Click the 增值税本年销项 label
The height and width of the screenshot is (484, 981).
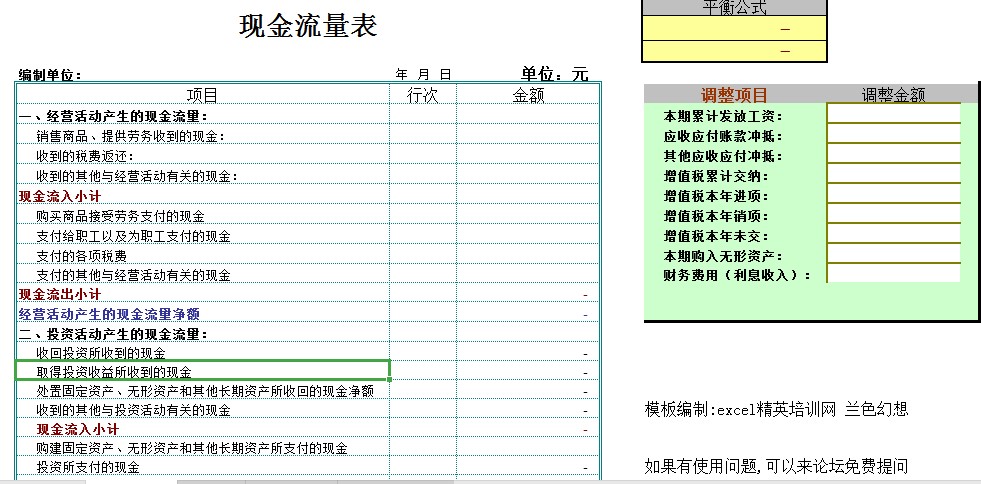pyautogui.click(x=716, y=216)
